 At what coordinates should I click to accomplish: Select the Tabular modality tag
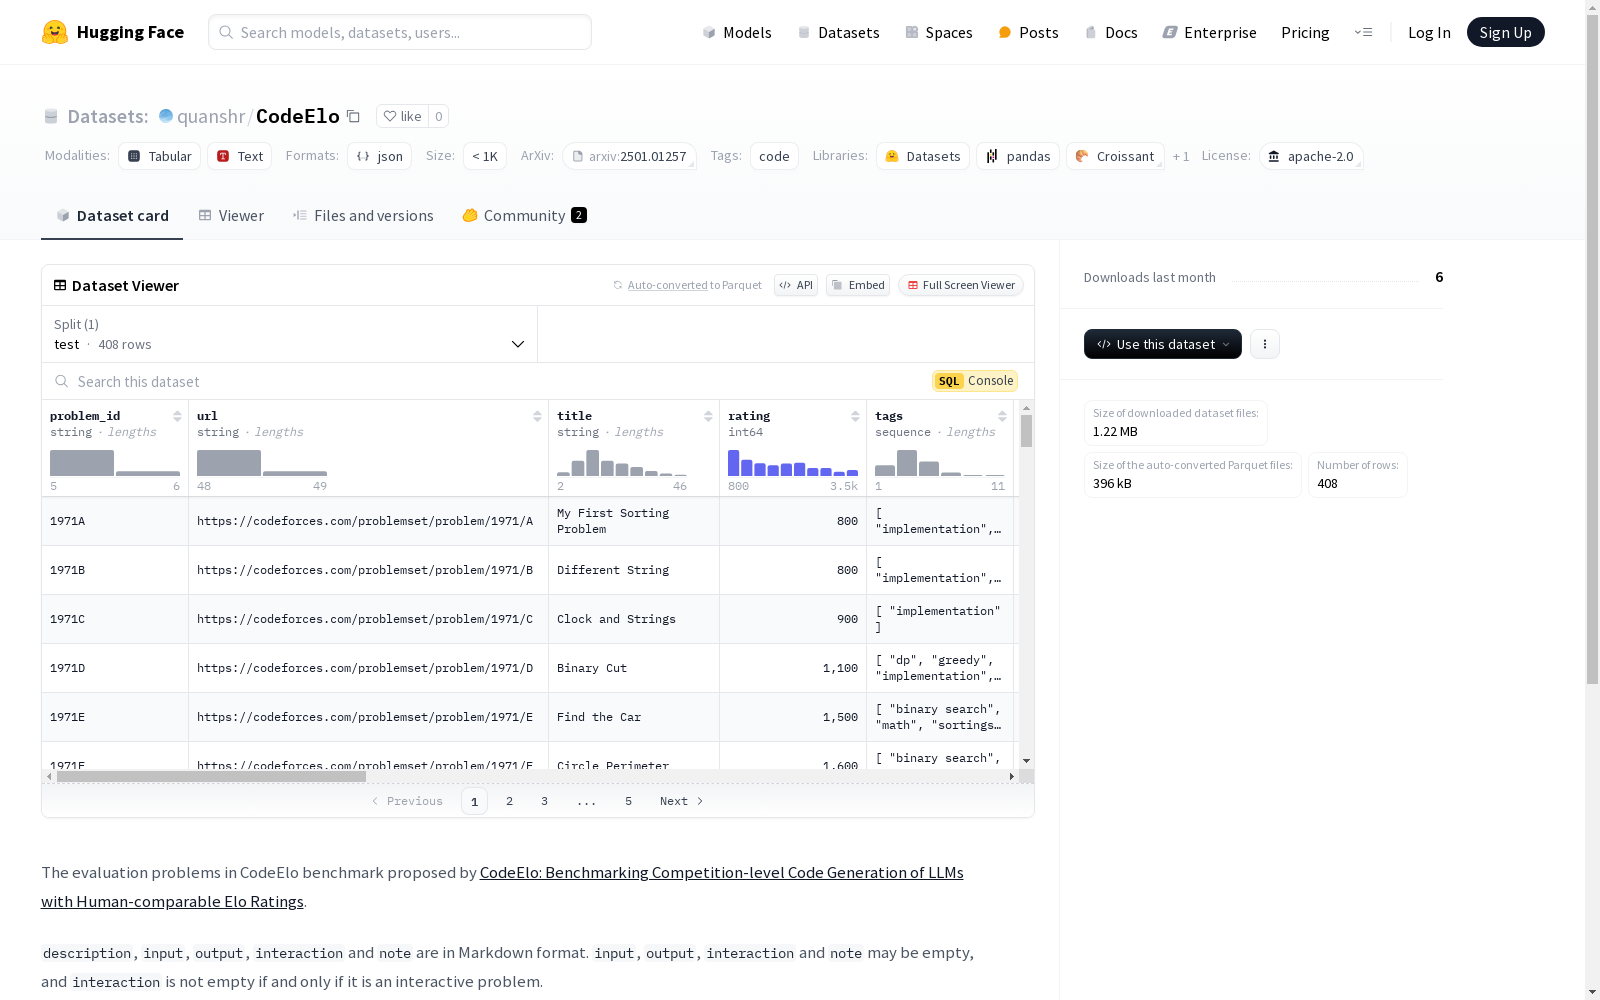(x=160, y=156)
